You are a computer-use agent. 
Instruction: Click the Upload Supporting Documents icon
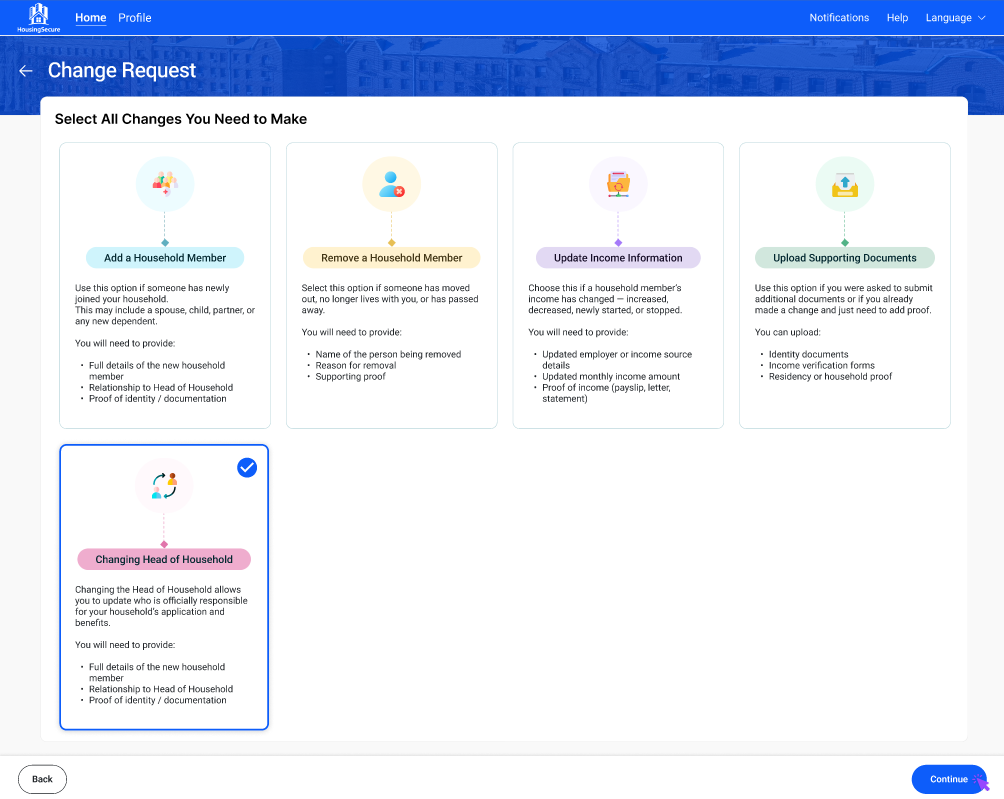[844, 184]
